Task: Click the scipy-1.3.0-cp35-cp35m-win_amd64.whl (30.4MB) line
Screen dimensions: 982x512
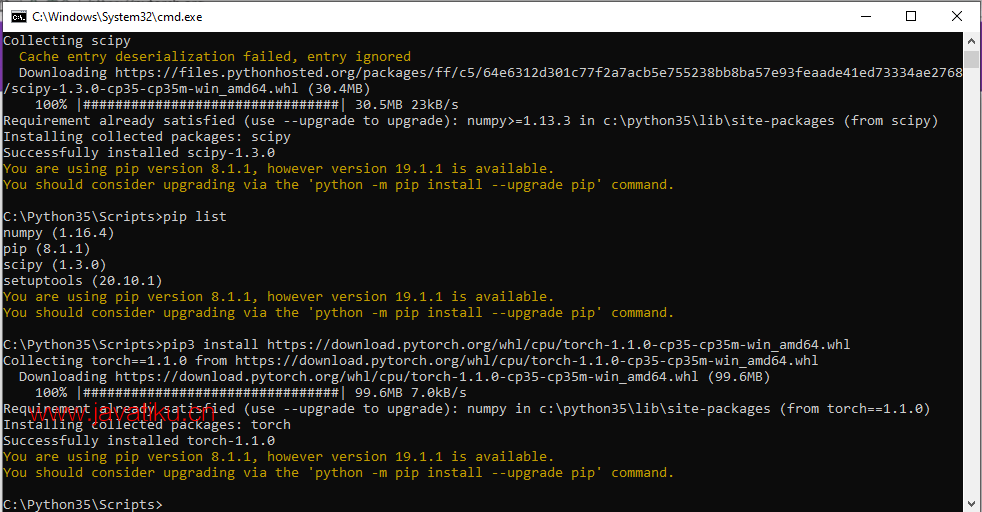Action: pos(187,89)
